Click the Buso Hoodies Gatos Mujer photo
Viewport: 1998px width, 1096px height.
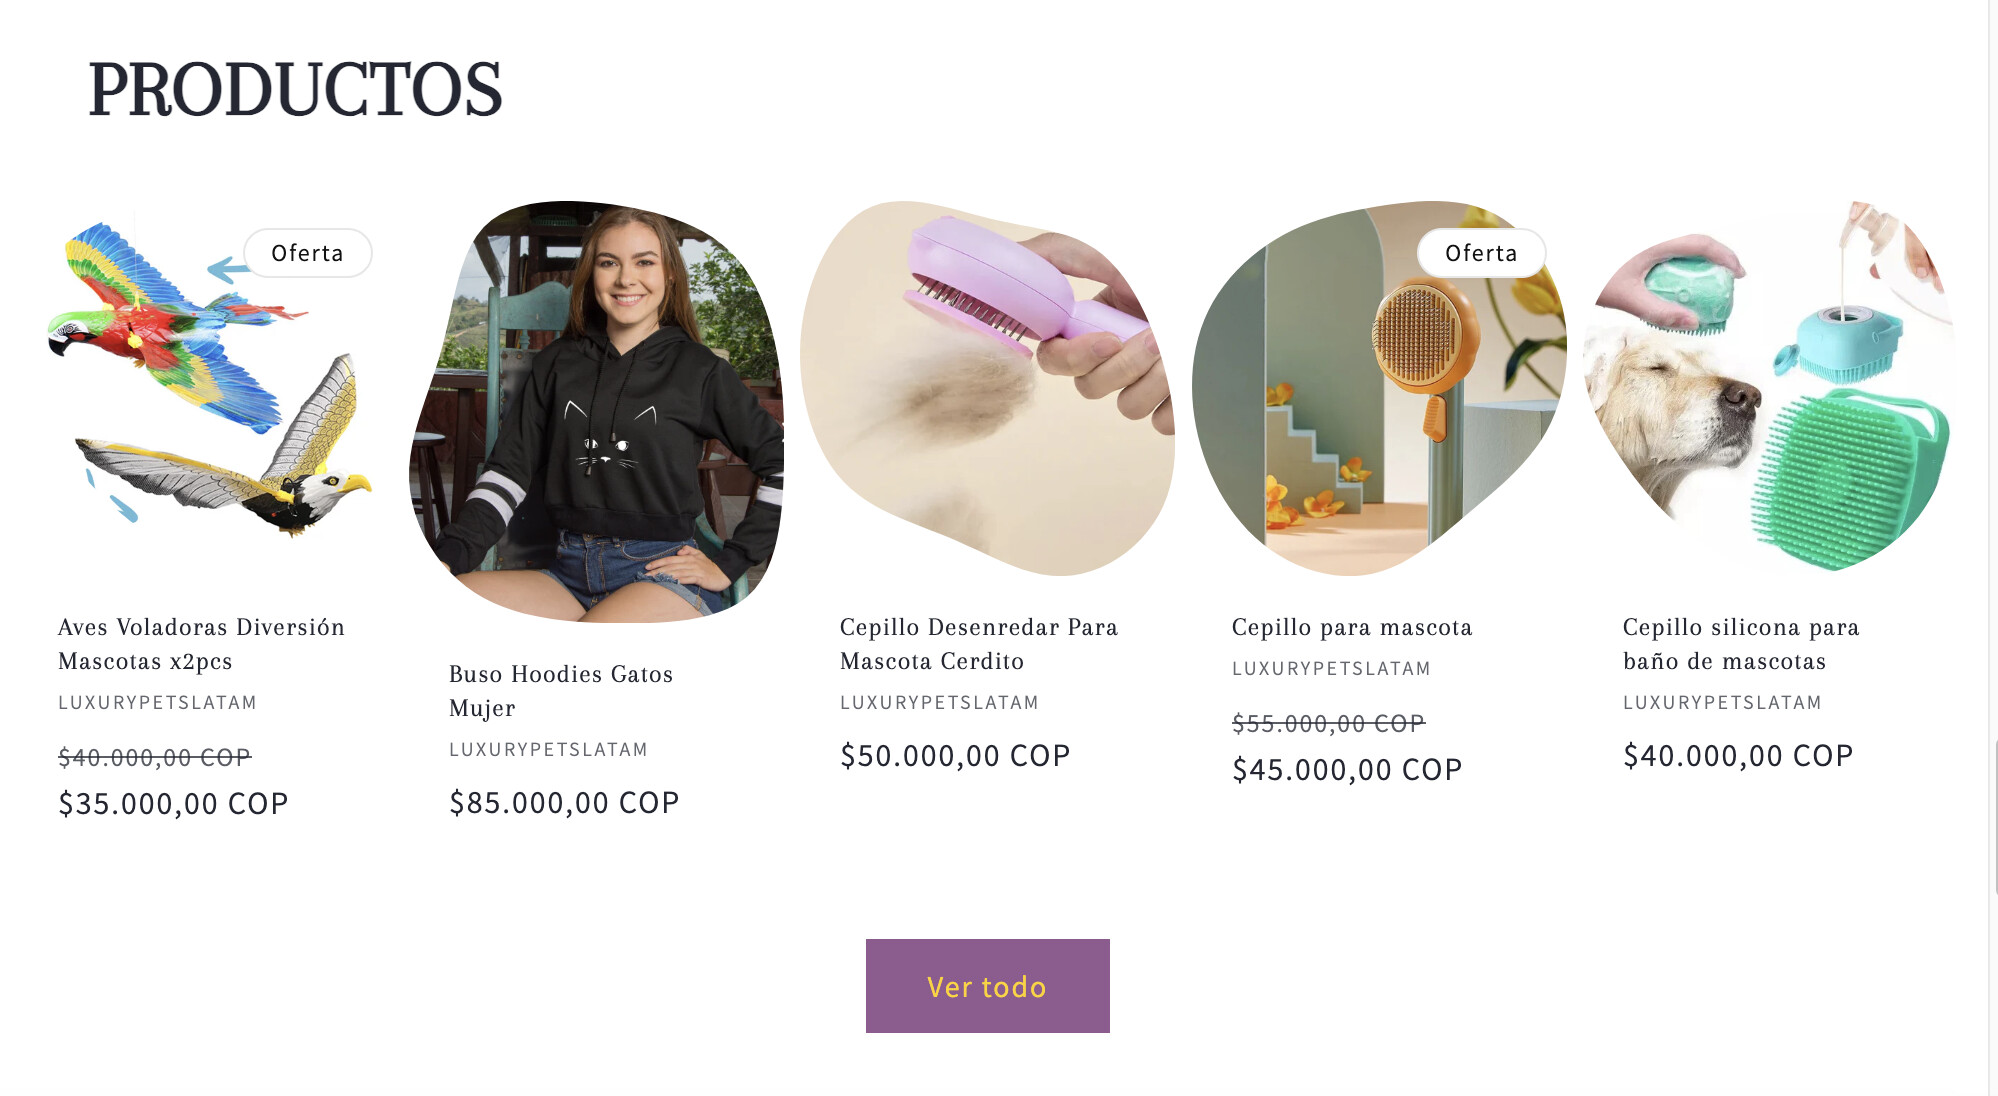click(597, 410)
